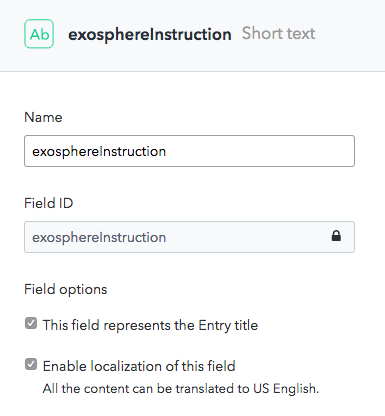This screenshot has height=416, width=385.
Task: Click the Field ID label
Action: tap(49, 203)
